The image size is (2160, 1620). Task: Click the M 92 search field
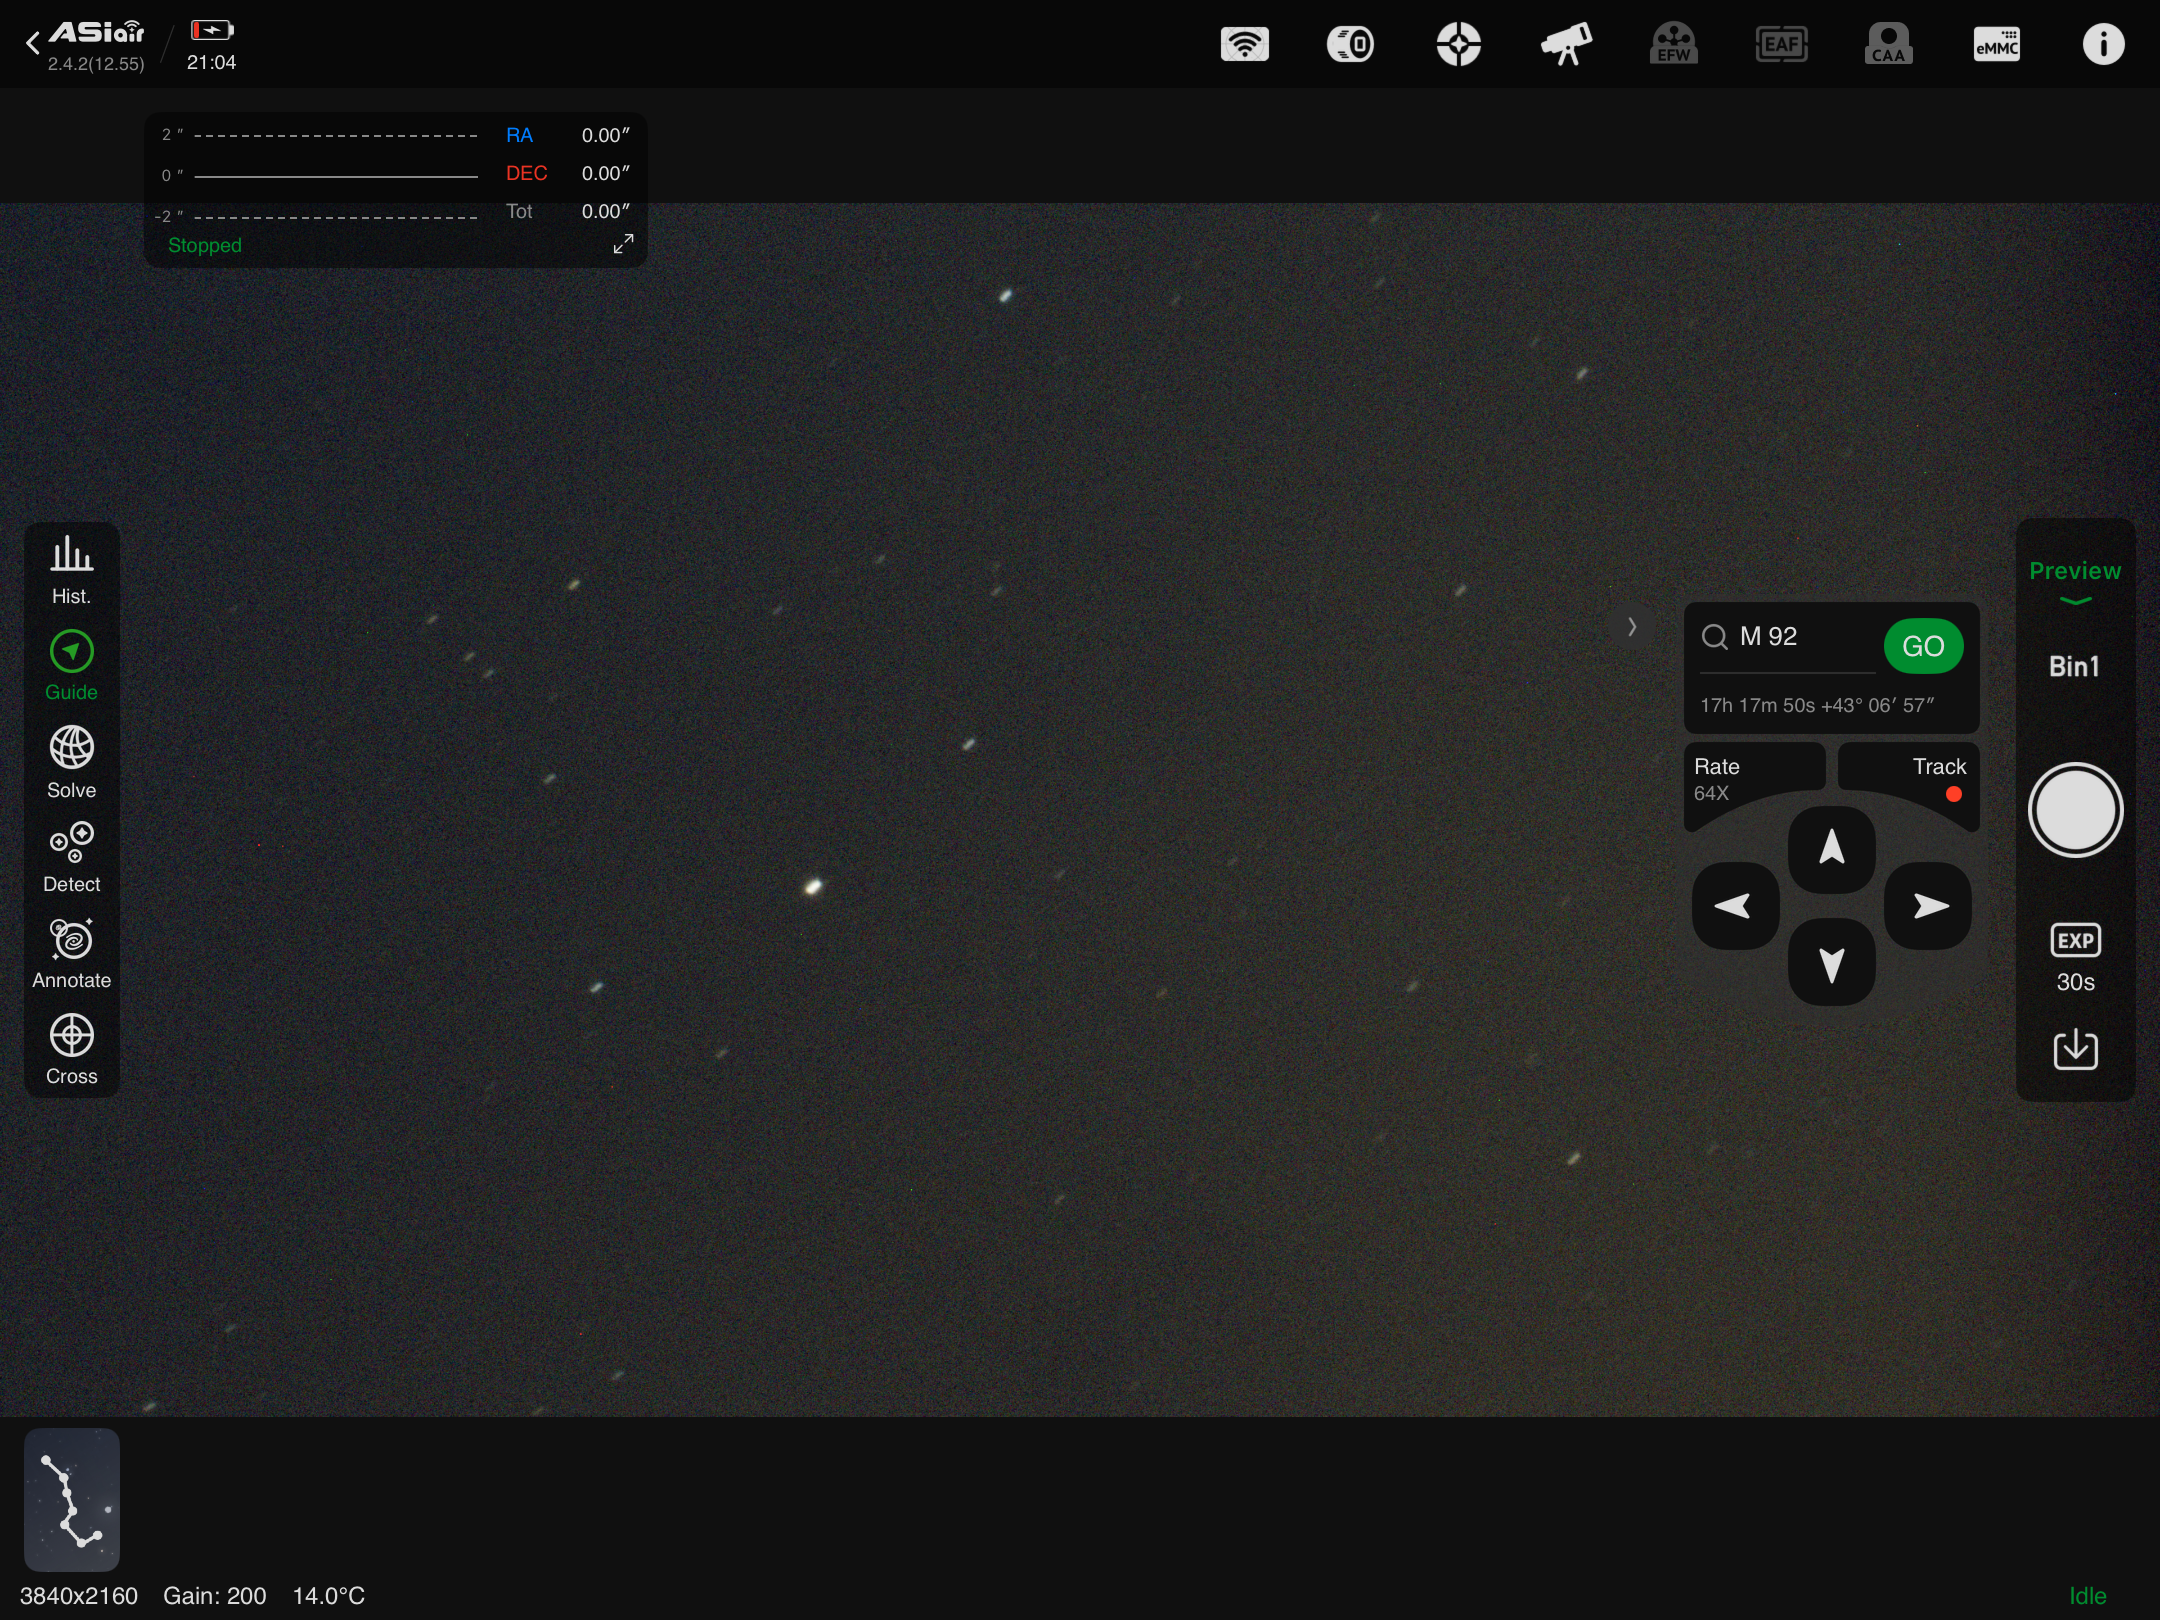pos(1790,637)
